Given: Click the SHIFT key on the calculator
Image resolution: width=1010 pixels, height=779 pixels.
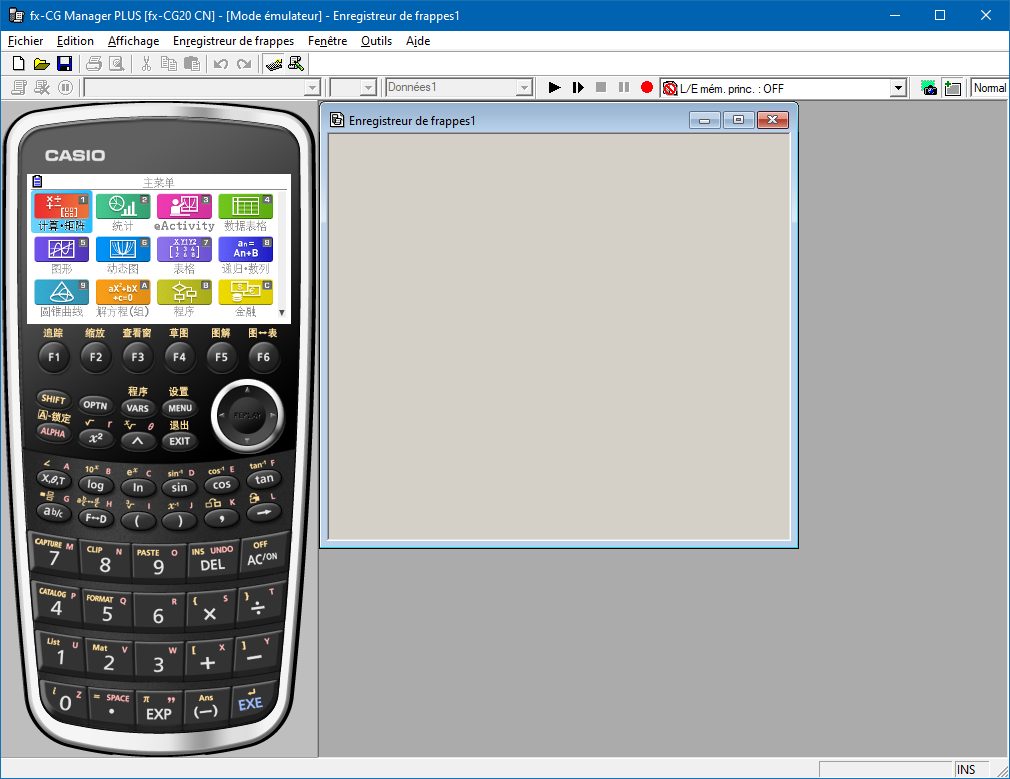Looking at the screenshot, I should [x=53, y=399].
